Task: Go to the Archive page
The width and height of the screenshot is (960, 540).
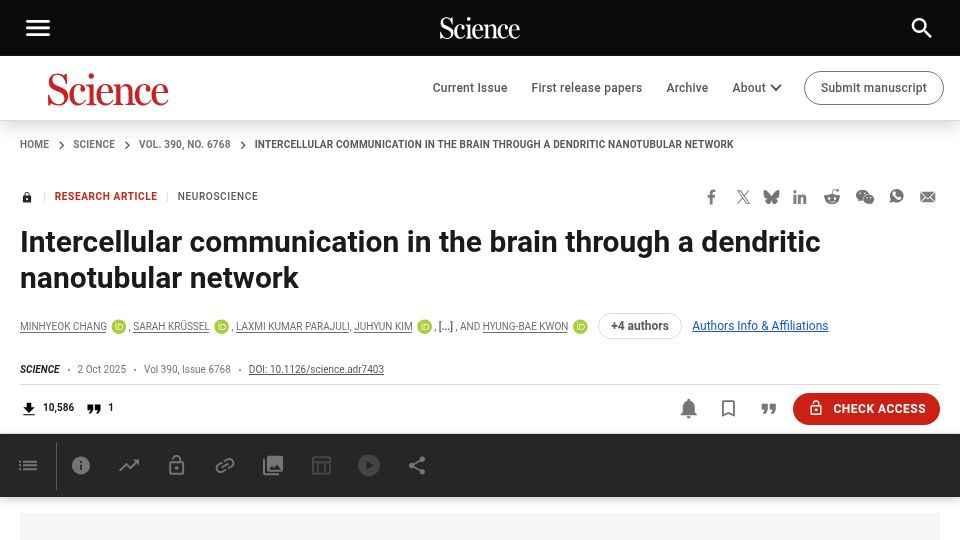Action: 687,88
